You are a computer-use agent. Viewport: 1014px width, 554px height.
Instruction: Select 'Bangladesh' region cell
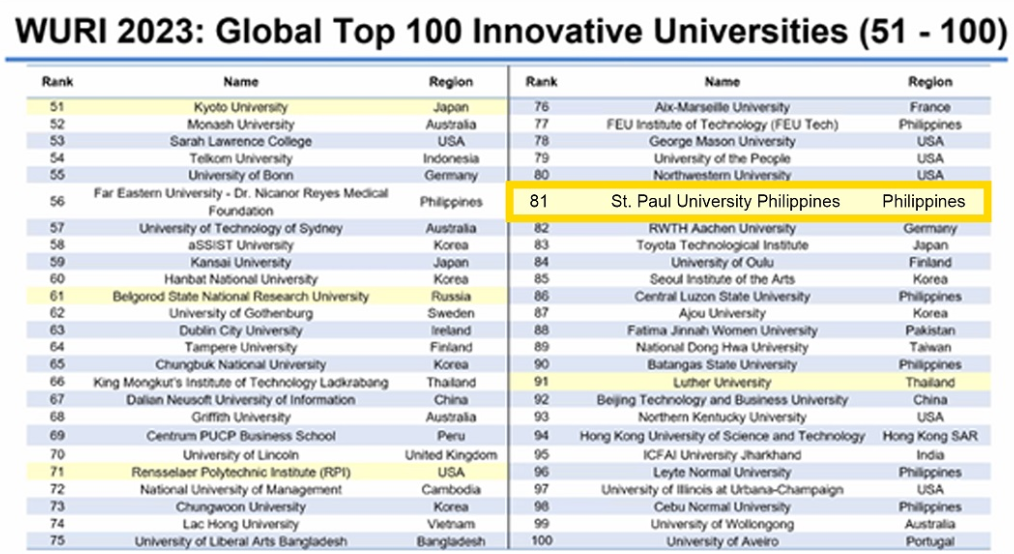tap(451, 541)
